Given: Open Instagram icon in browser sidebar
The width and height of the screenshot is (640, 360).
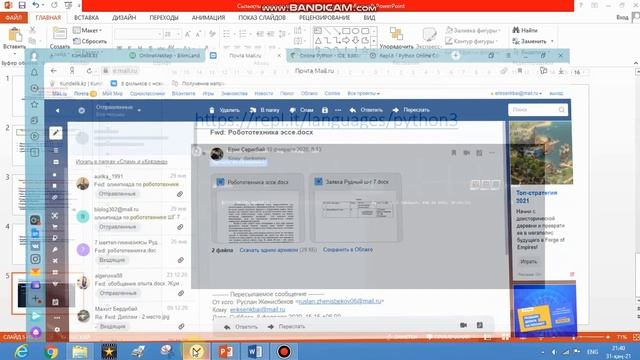Looking at the screenshot, I should pyautogui.click(x=36, y=259).
